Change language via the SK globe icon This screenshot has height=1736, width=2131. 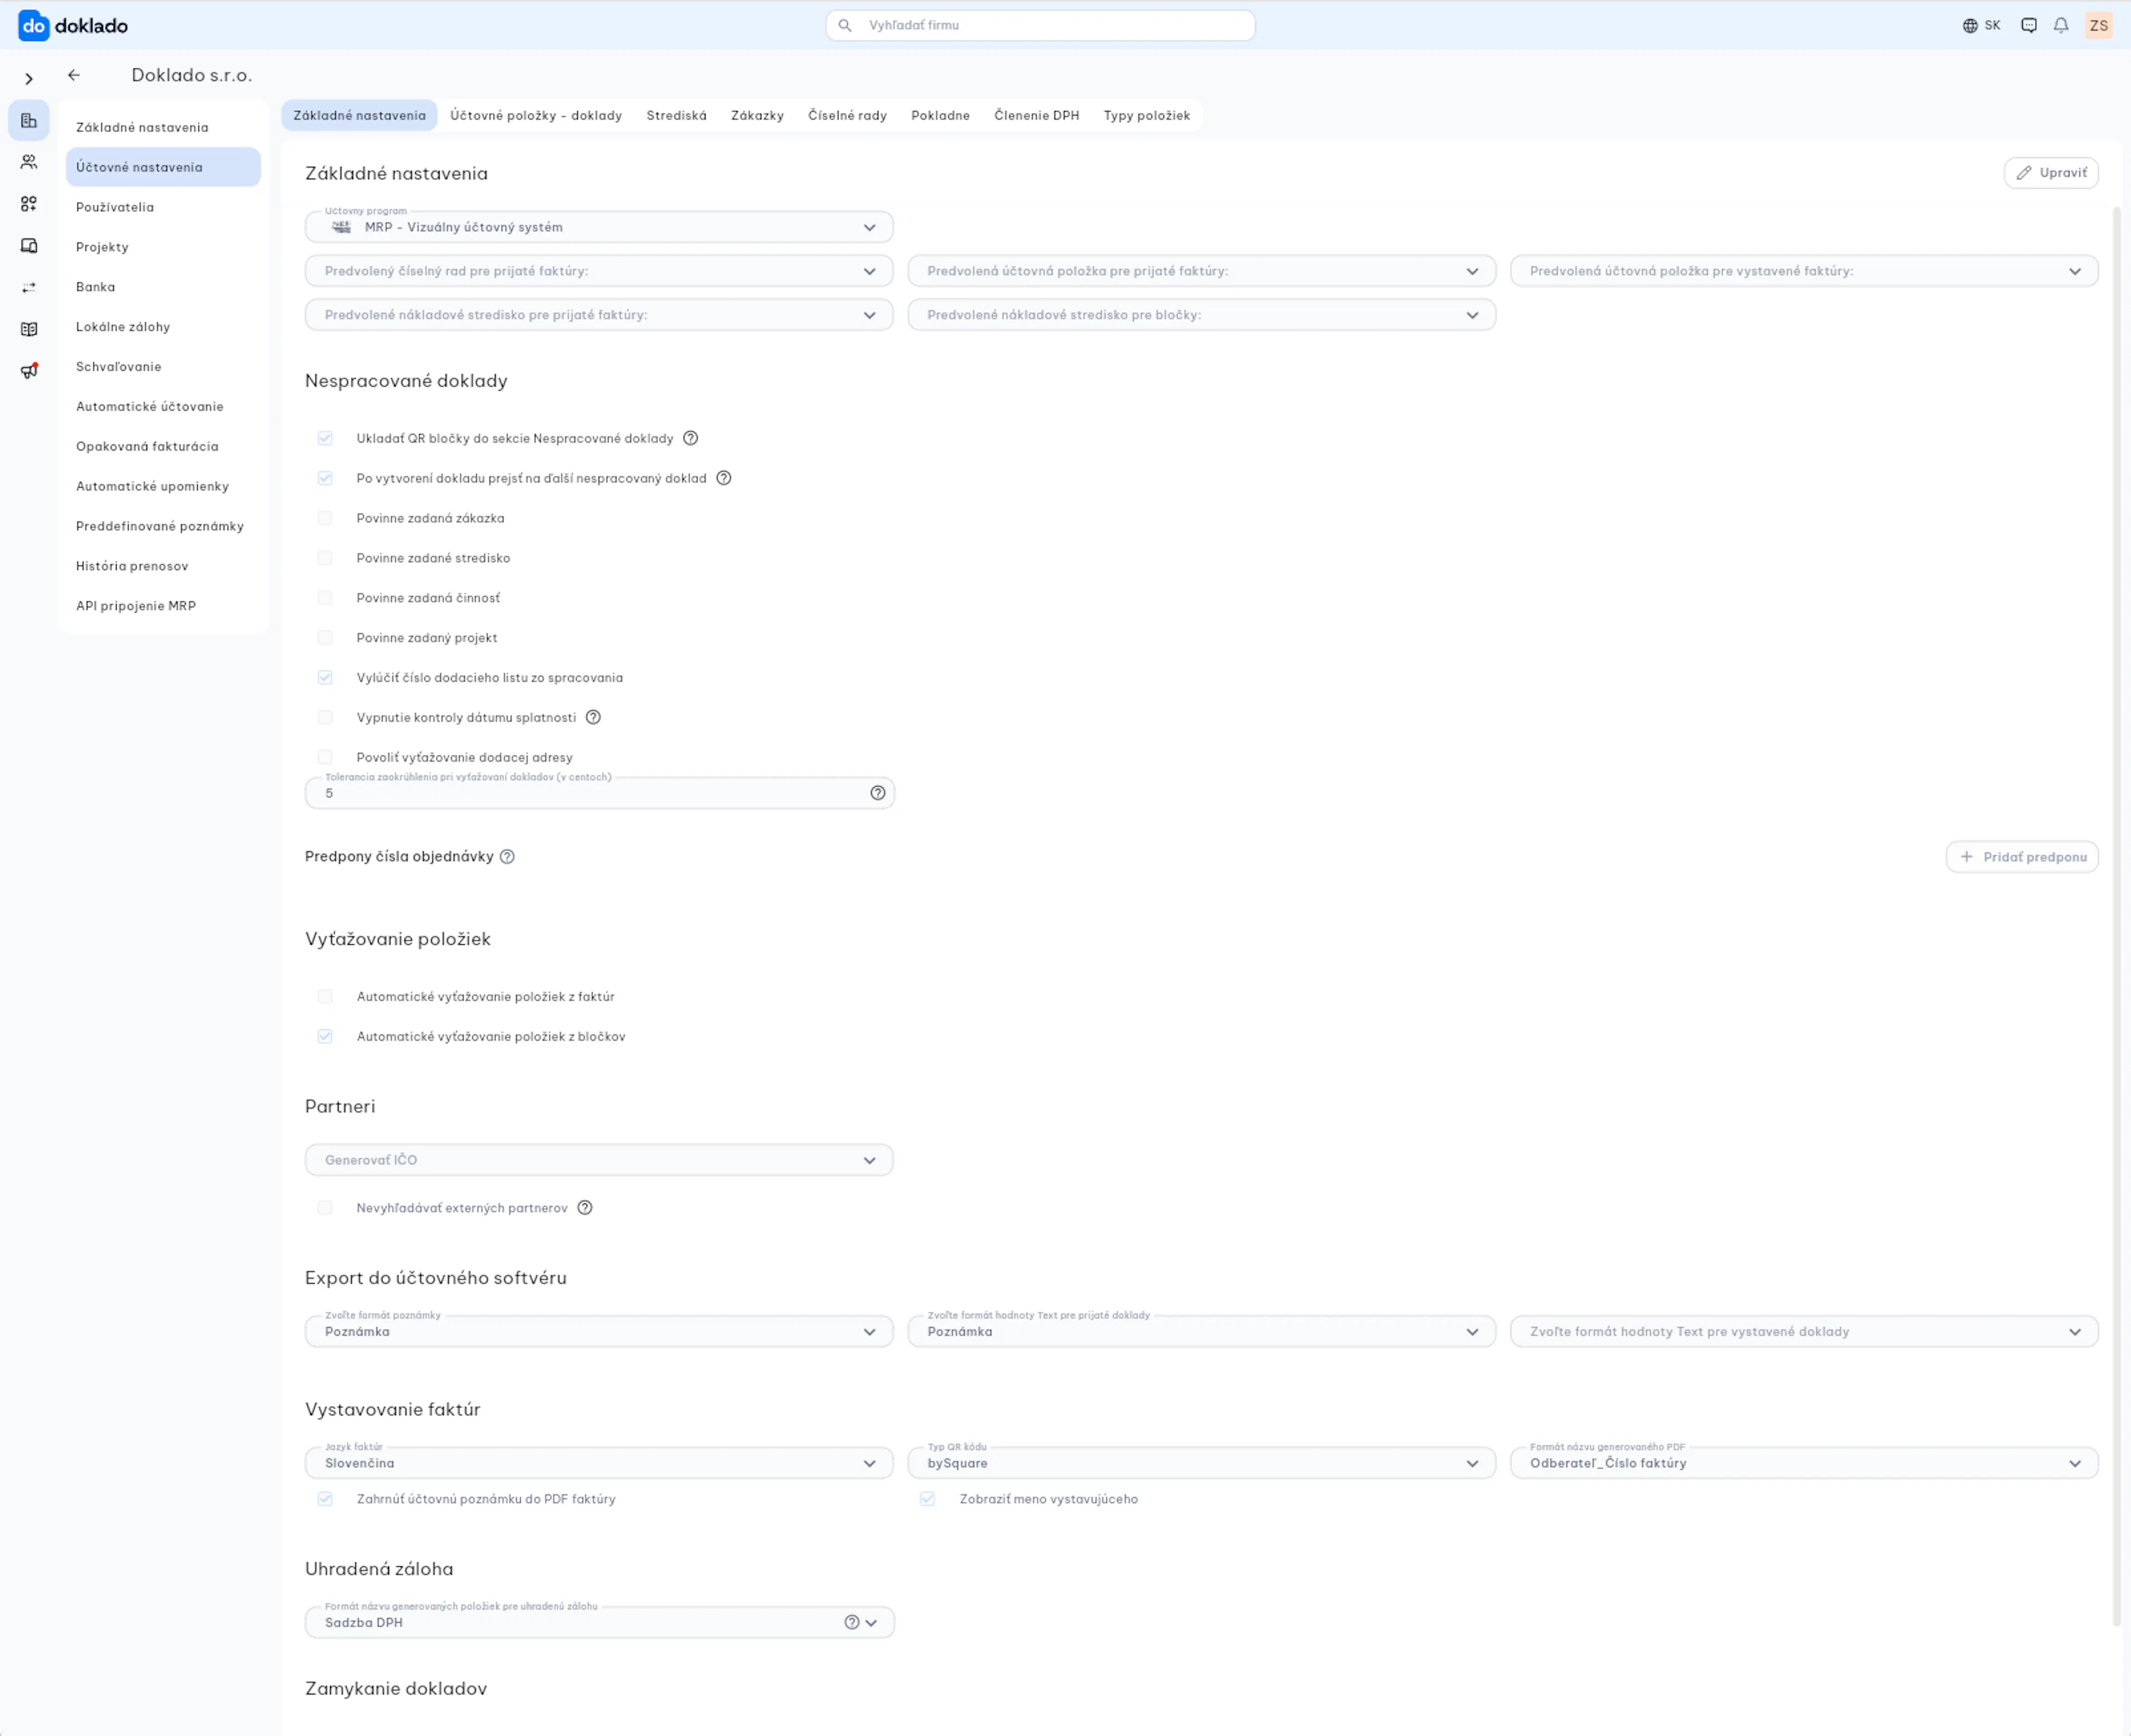point(1981,26)
